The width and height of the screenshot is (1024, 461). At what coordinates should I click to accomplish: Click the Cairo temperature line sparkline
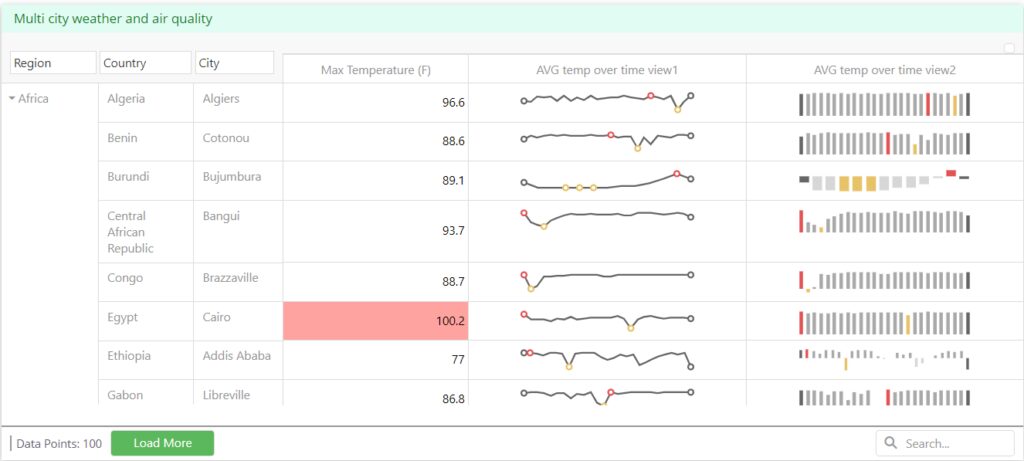(607, 320)
